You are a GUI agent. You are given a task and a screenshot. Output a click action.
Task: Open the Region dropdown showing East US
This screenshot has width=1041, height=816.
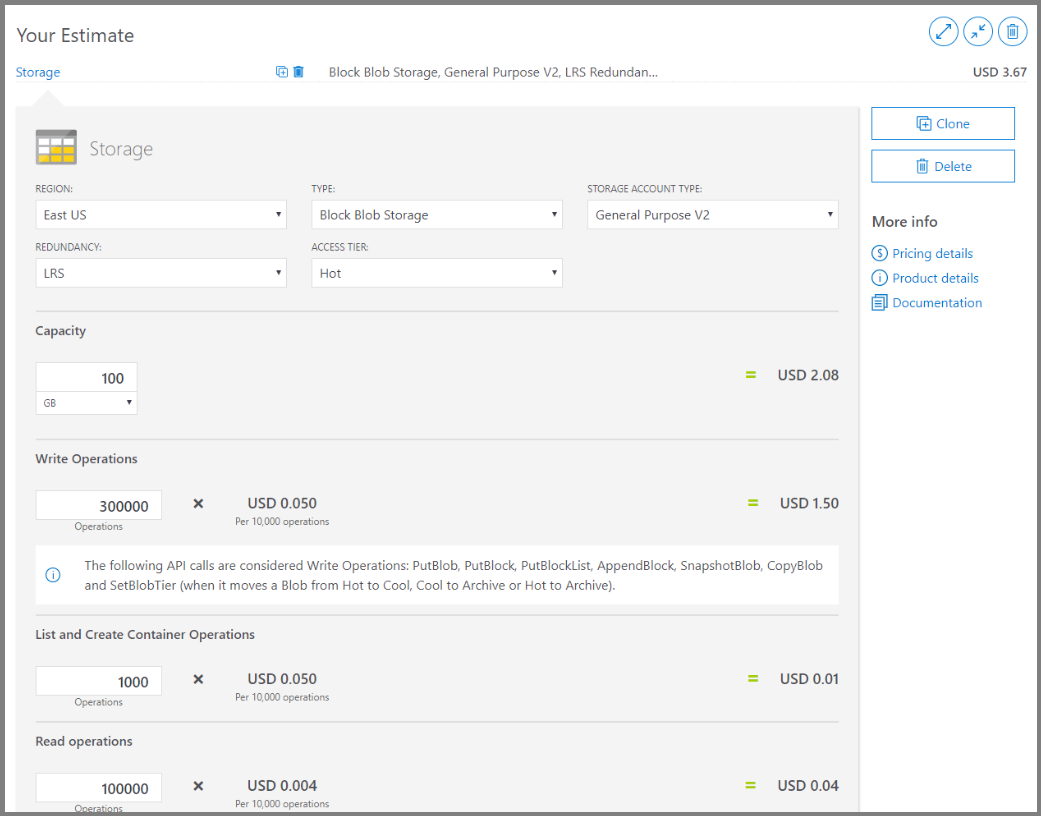click(x=161, y=214)
